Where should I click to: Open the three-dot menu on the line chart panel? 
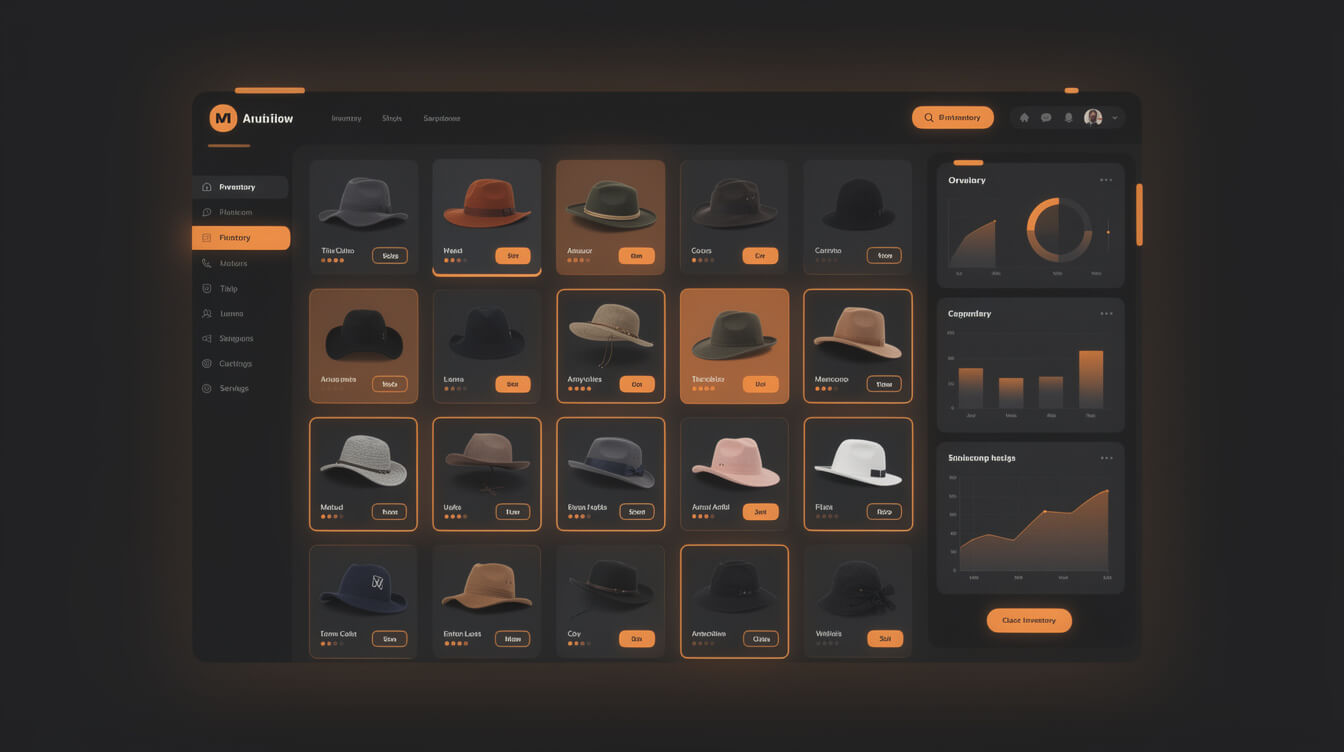tap(1105, 458)
